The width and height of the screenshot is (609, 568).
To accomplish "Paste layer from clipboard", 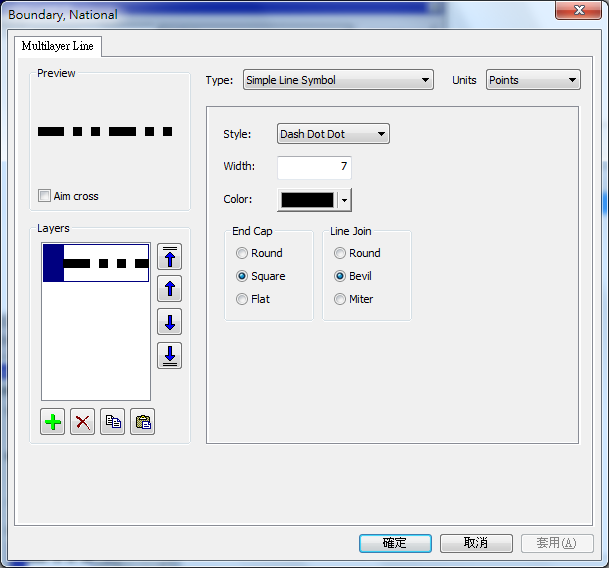I will click(143, 422).
